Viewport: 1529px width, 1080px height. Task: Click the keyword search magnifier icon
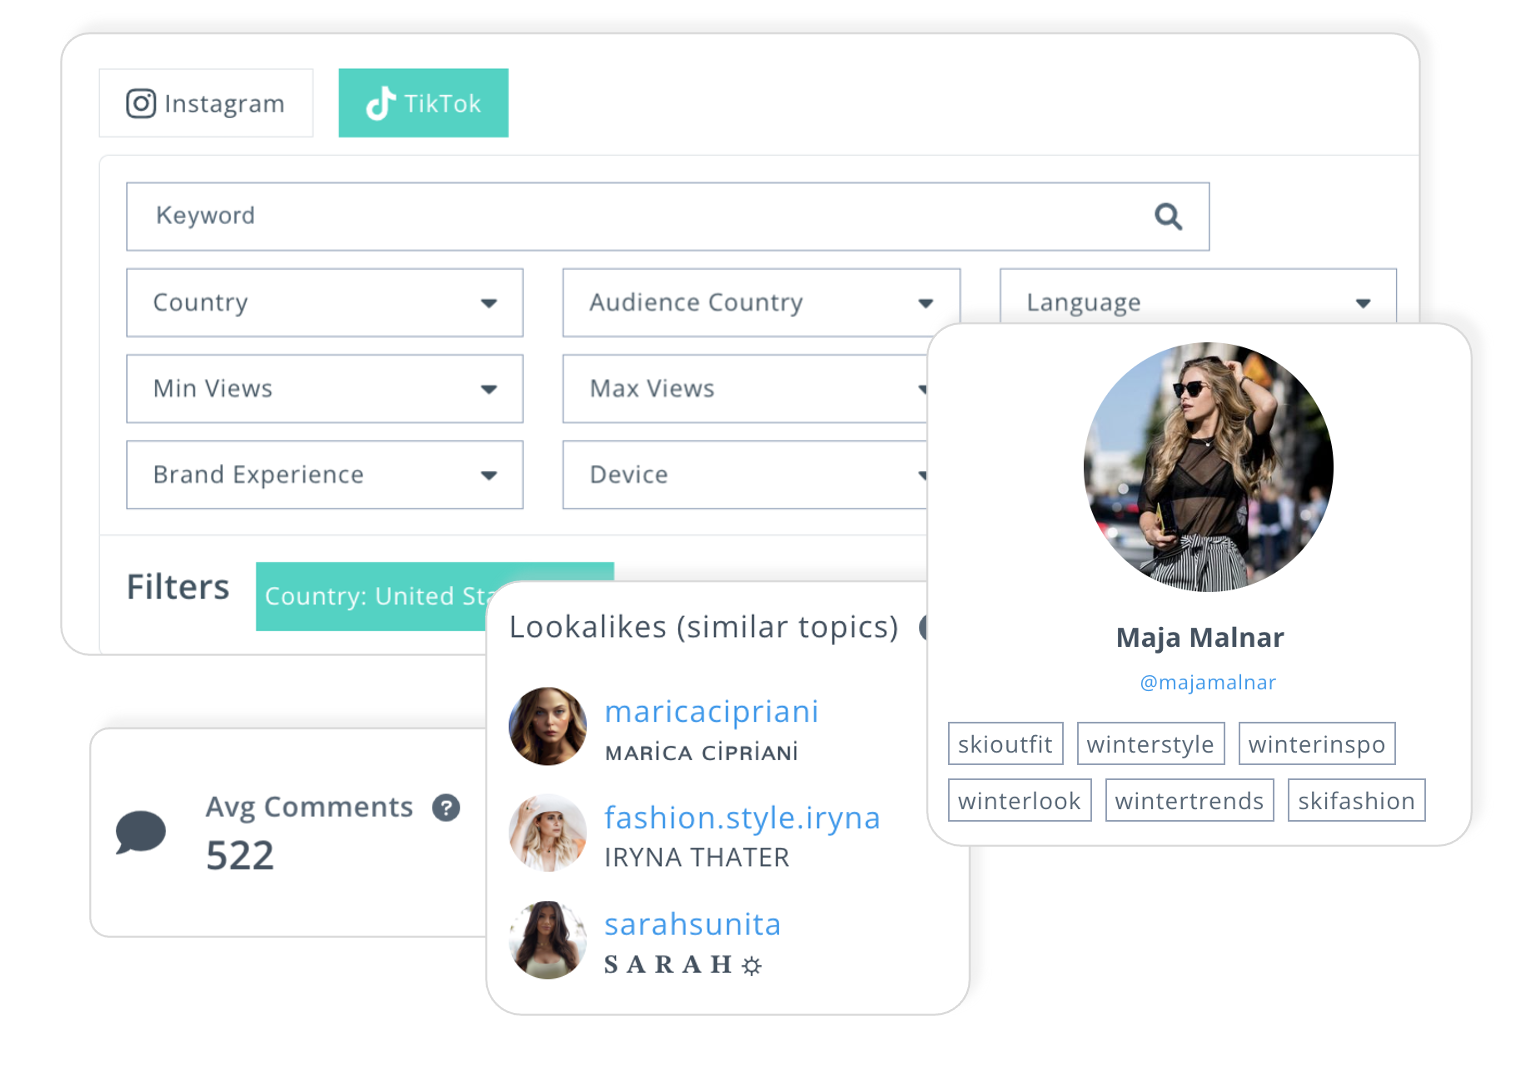pyautogui.click(x=1168, y=216)
